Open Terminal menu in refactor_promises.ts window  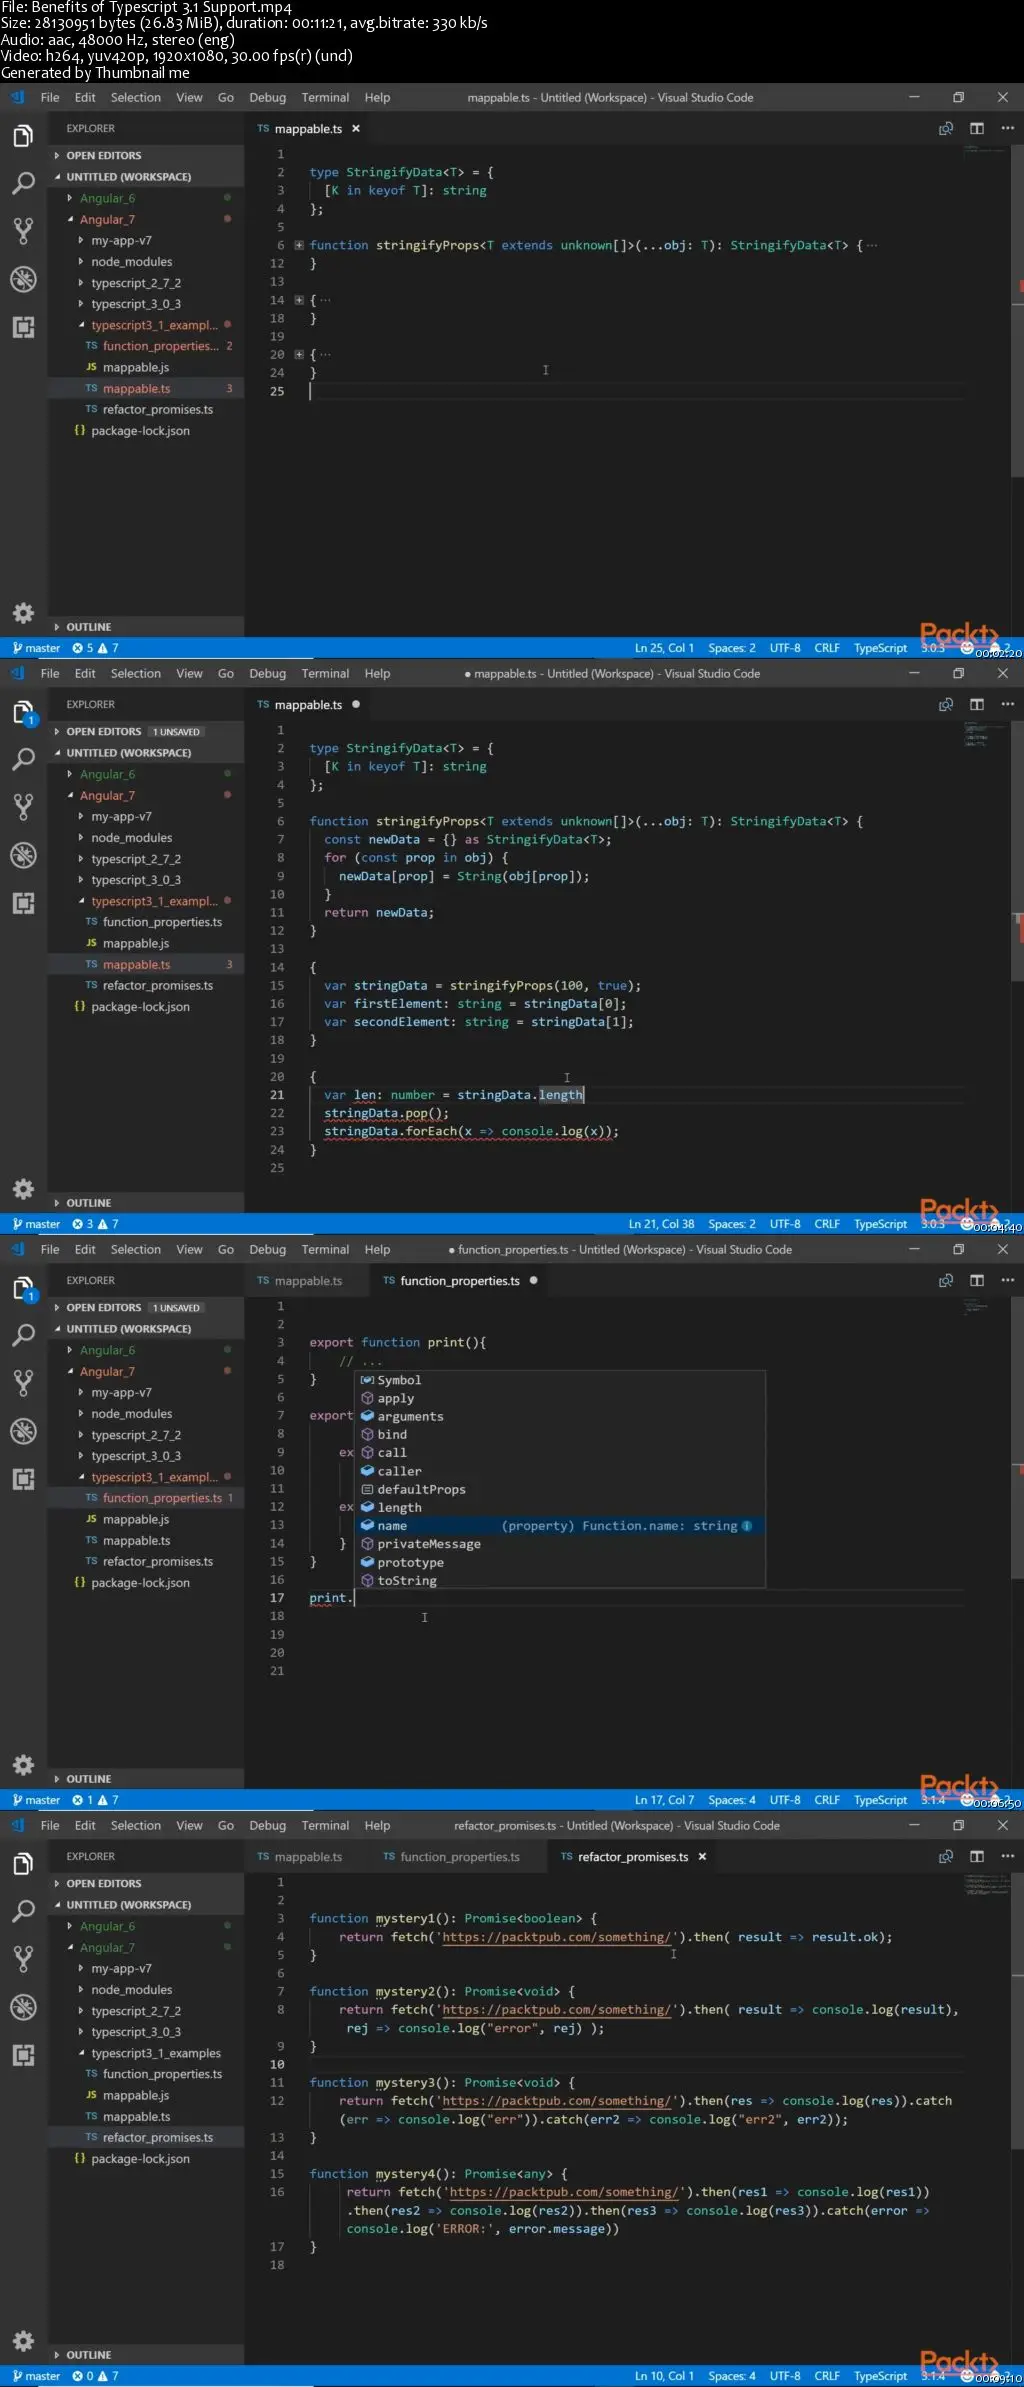click(x=325, y=1826)
